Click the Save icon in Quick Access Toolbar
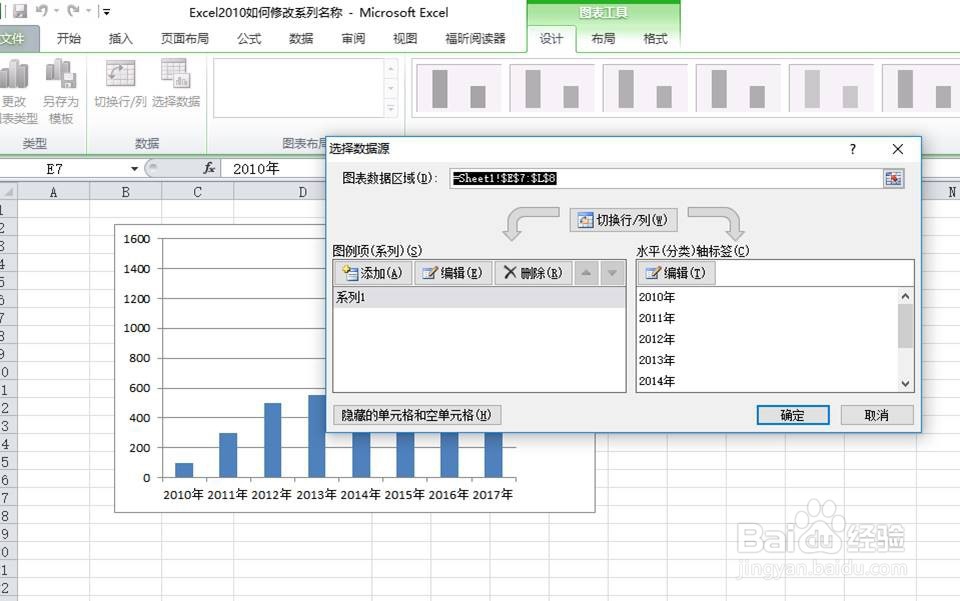Screen dimensions: 960x601 [21, 9]
